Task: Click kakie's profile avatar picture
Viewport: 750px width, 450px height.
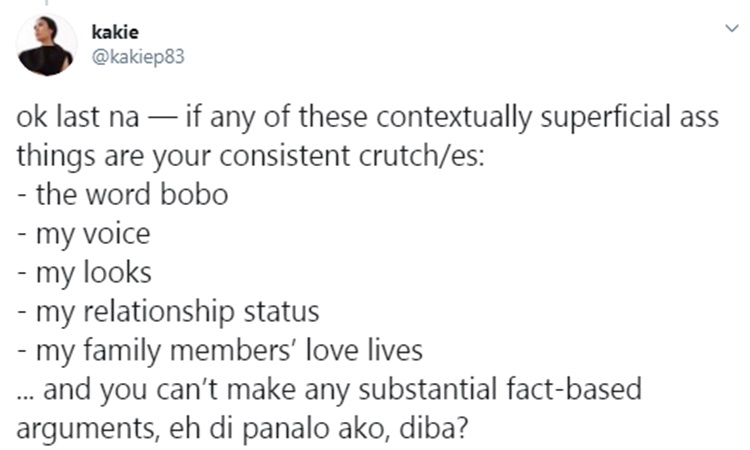Action: (46, 45)
